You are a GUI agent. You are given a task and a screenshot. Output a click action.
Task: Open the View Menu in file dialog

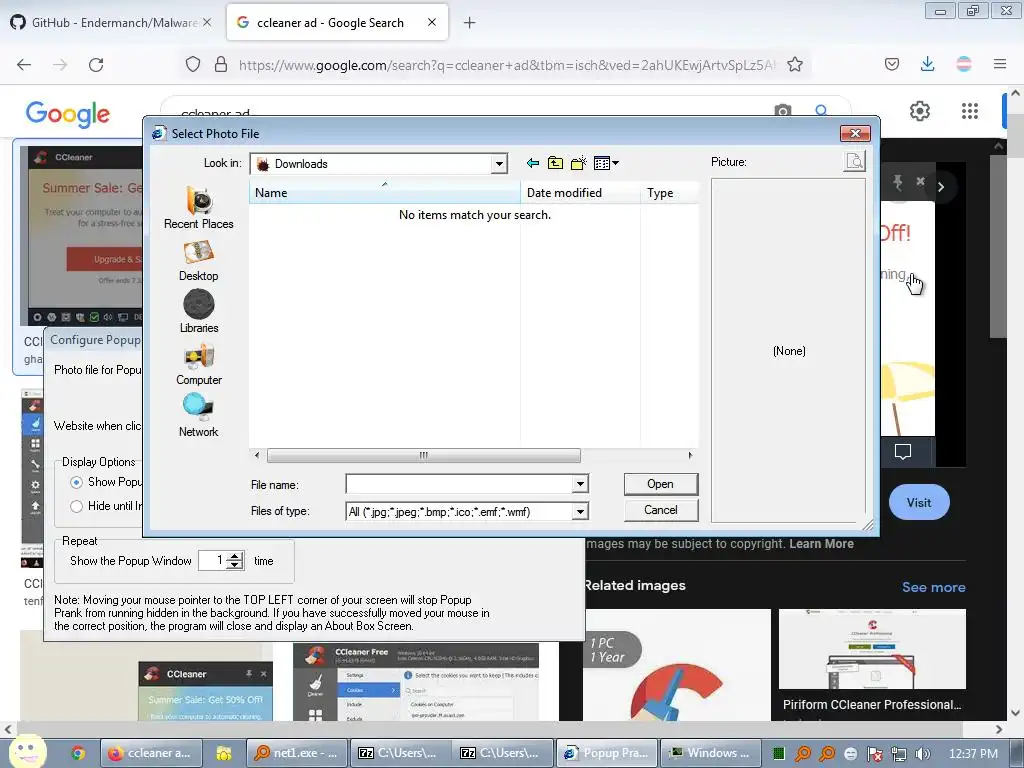pyautogui.click(x=606, y=163)
